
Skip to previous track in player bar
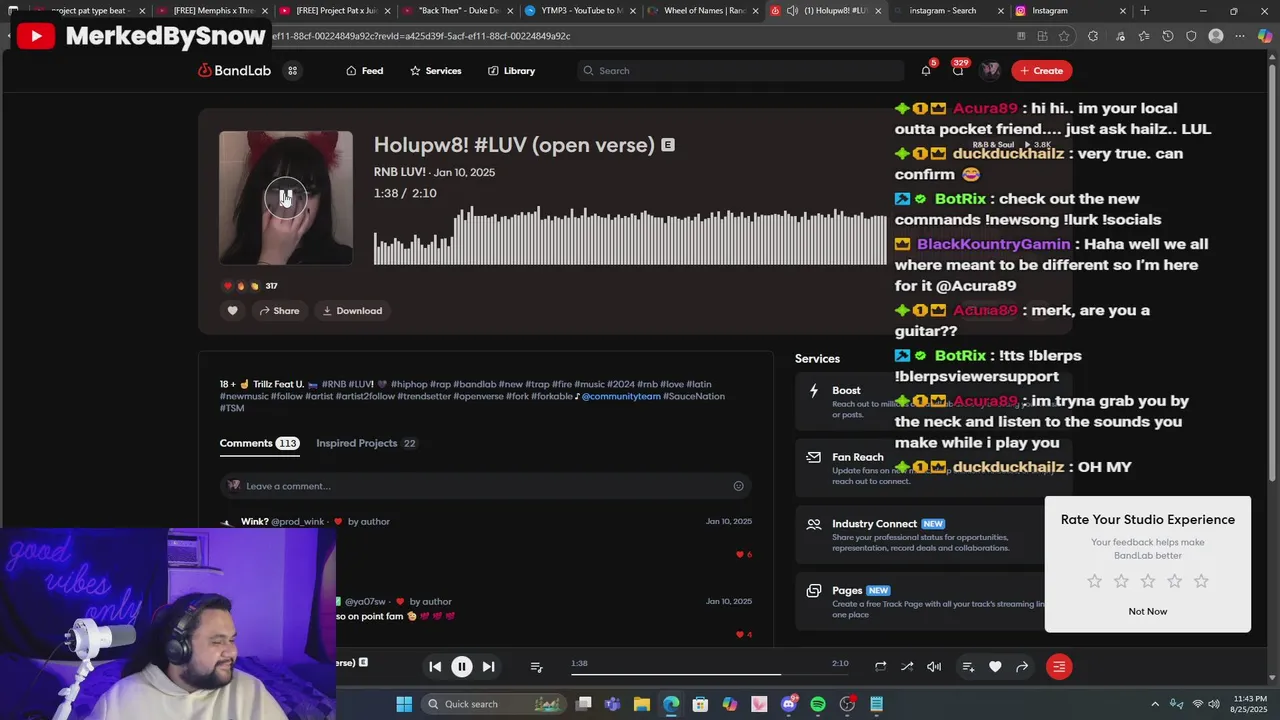pos(435,666)
